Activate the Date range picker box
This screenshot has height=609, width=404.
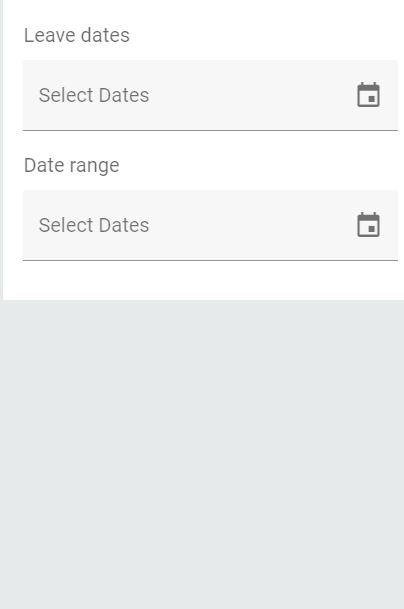[210, 225]
